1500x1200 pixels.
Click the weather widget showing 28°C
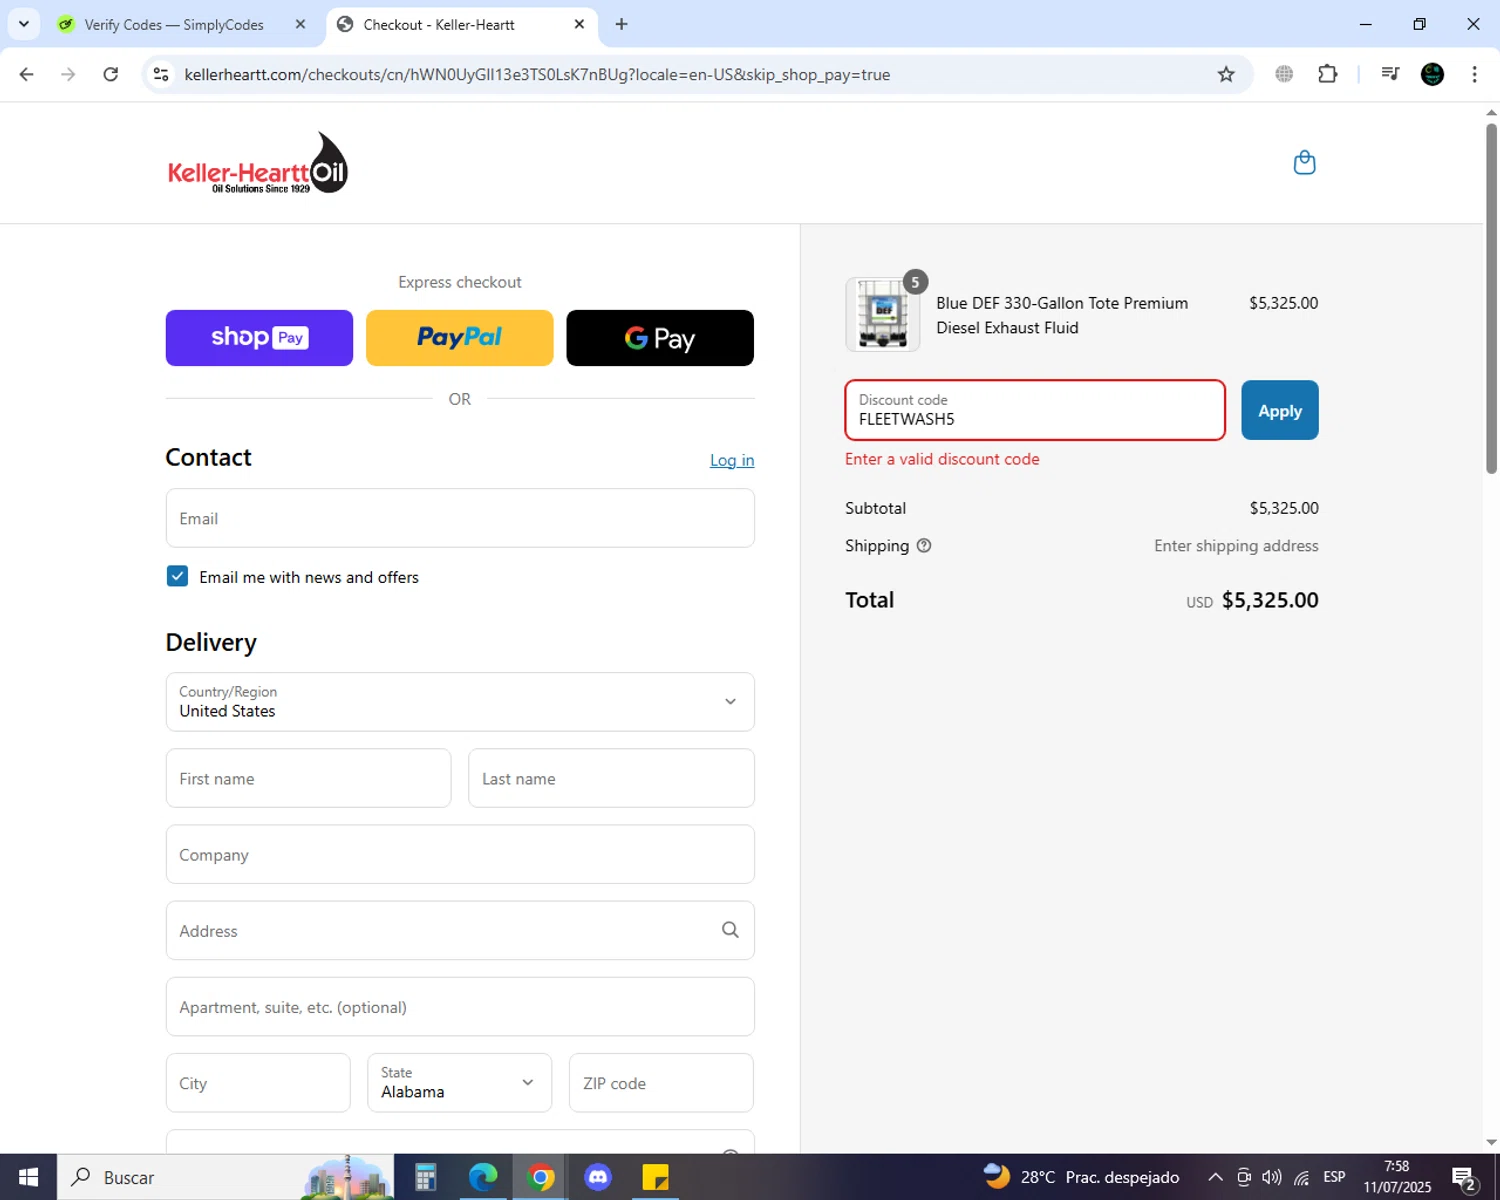pyautogui.click(x=1082, y=1177)
